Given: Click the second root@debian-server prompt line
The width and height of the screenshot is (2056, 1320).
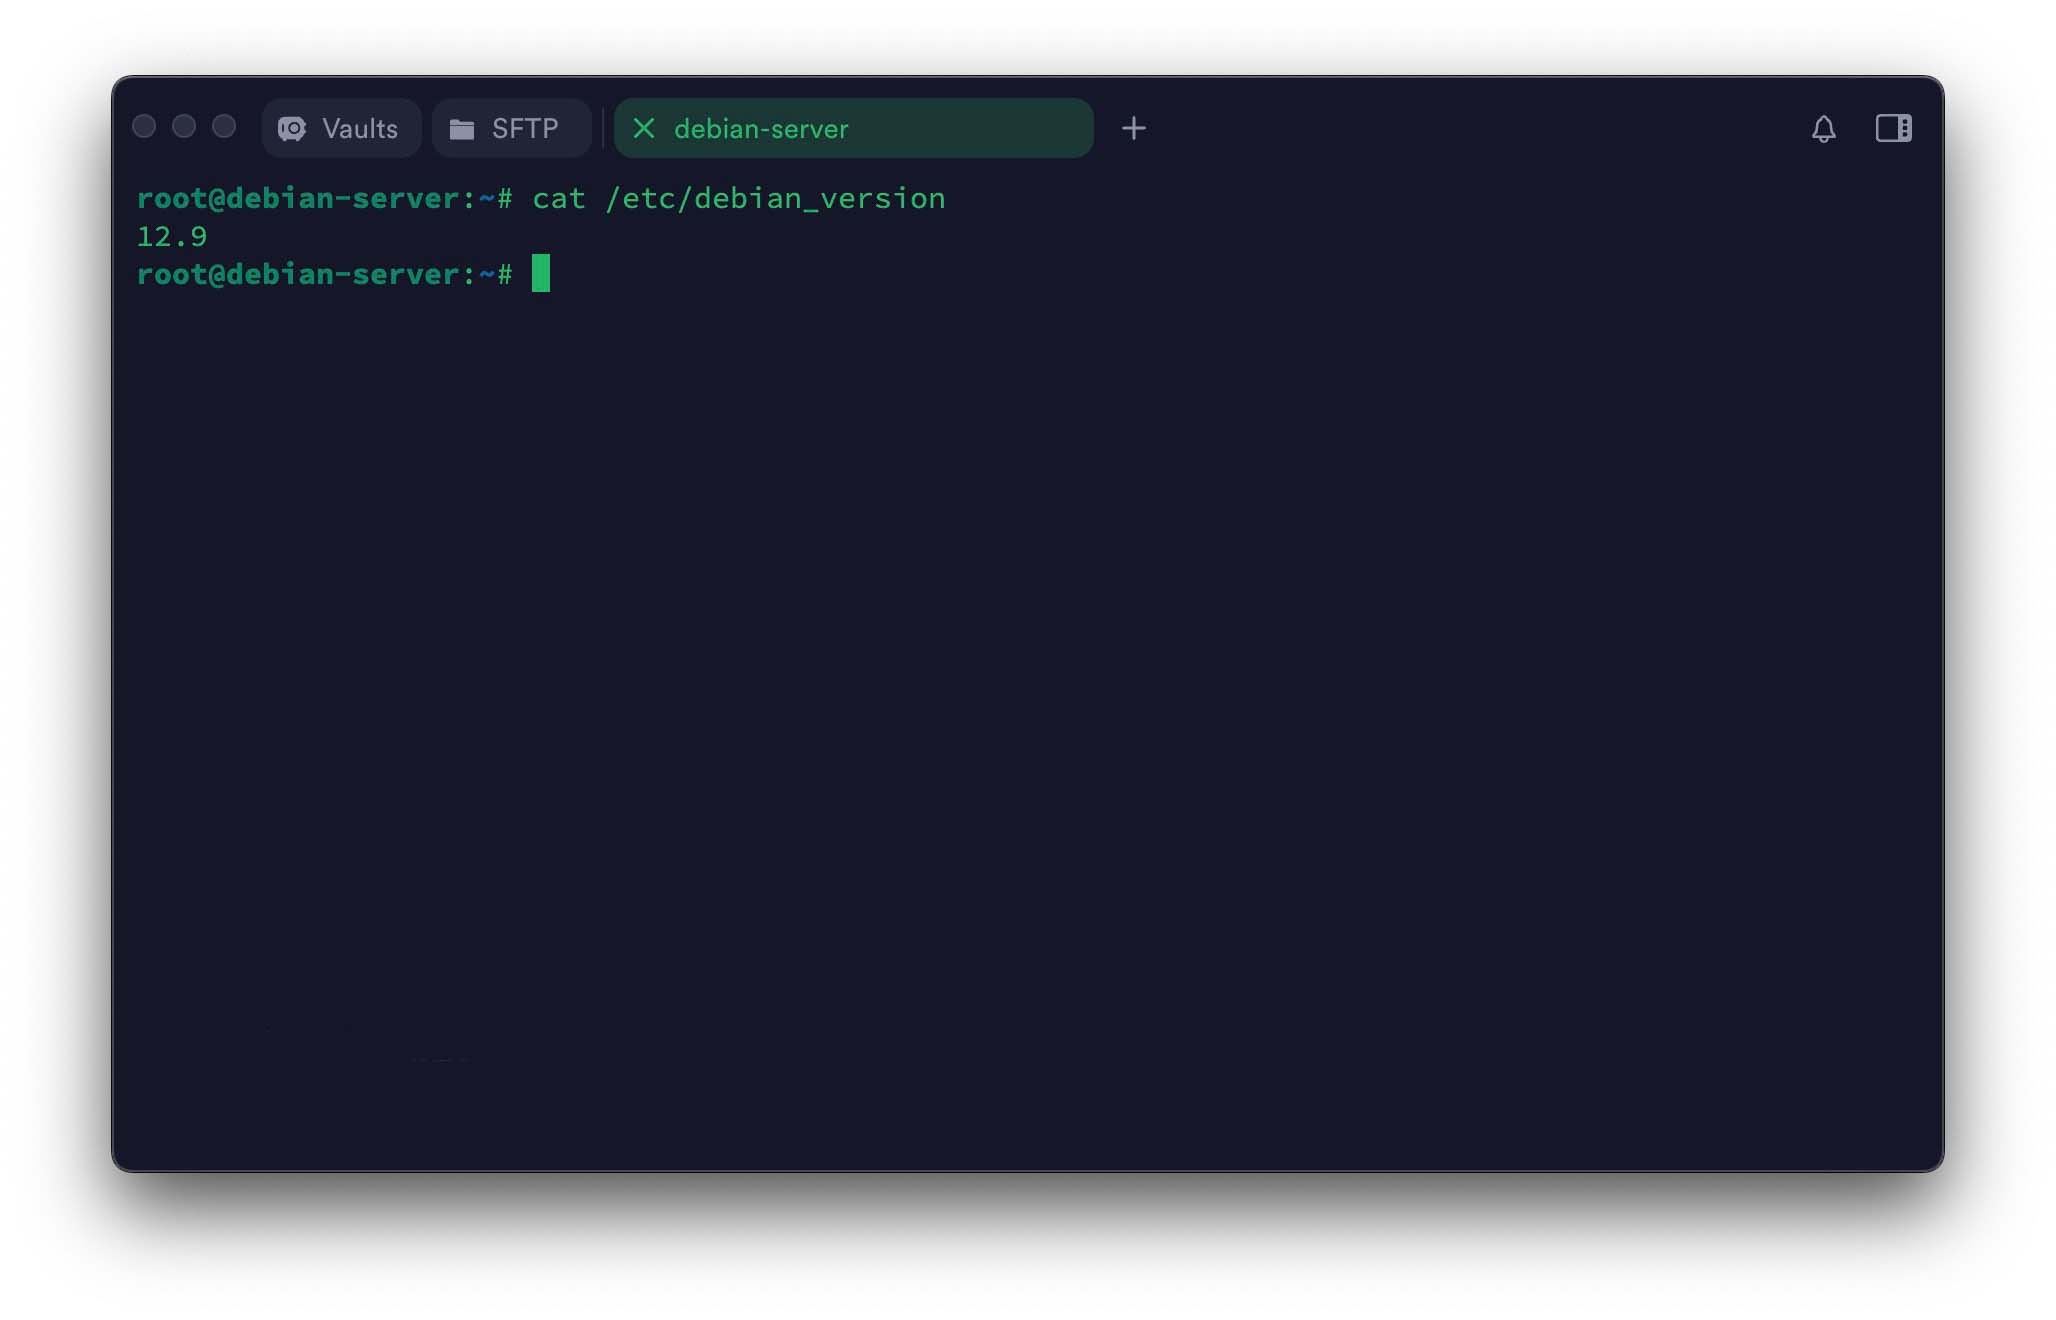Looking at the screenshot, I should 324,274.
